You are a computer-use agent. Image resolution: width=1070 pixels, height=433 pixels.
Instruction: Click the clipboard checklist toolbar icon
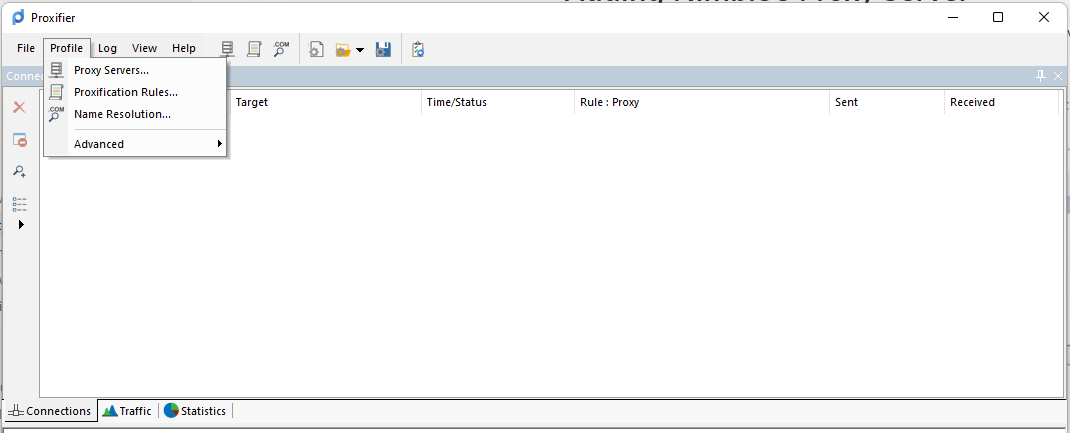pyautogui.click(x=418, y=48)
